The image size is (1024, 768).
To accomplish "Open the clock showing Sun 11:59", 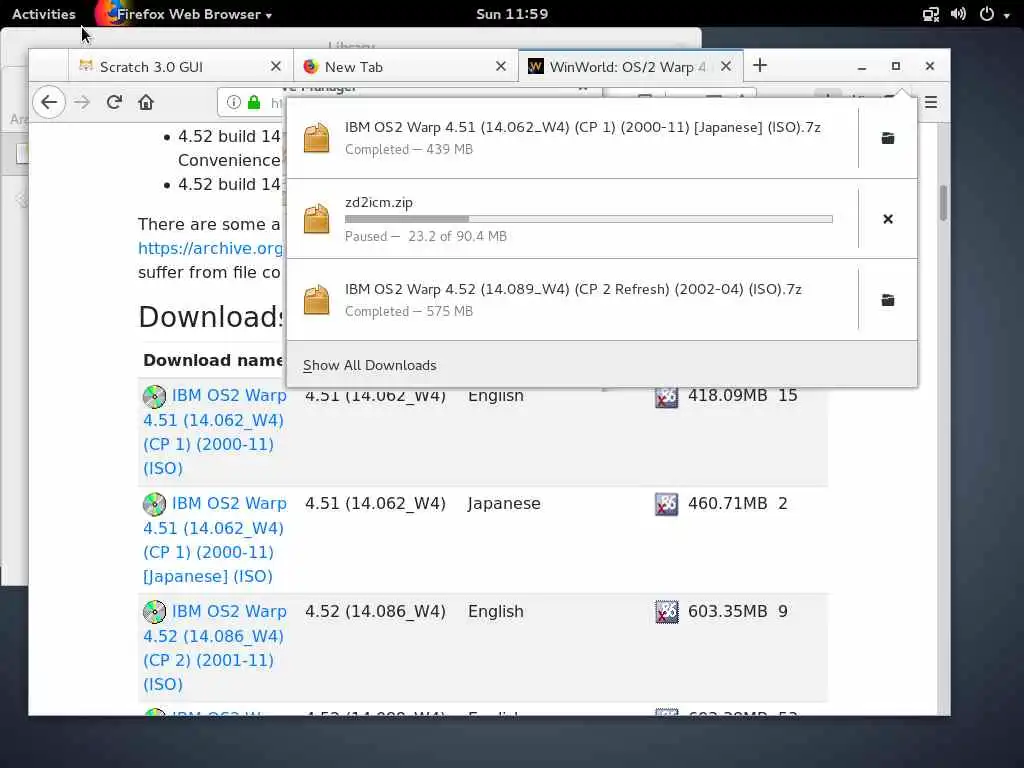I will pyautogui.click(x=512, y=14).
